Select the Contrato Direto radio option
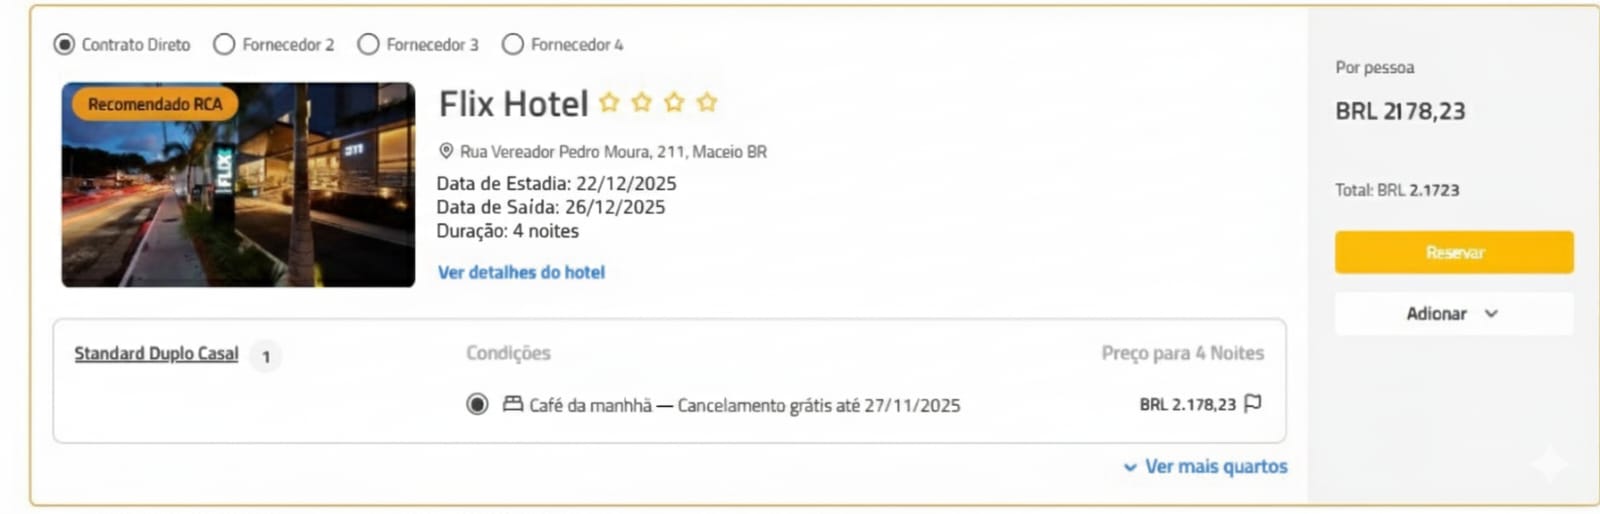 pos(65,44)
